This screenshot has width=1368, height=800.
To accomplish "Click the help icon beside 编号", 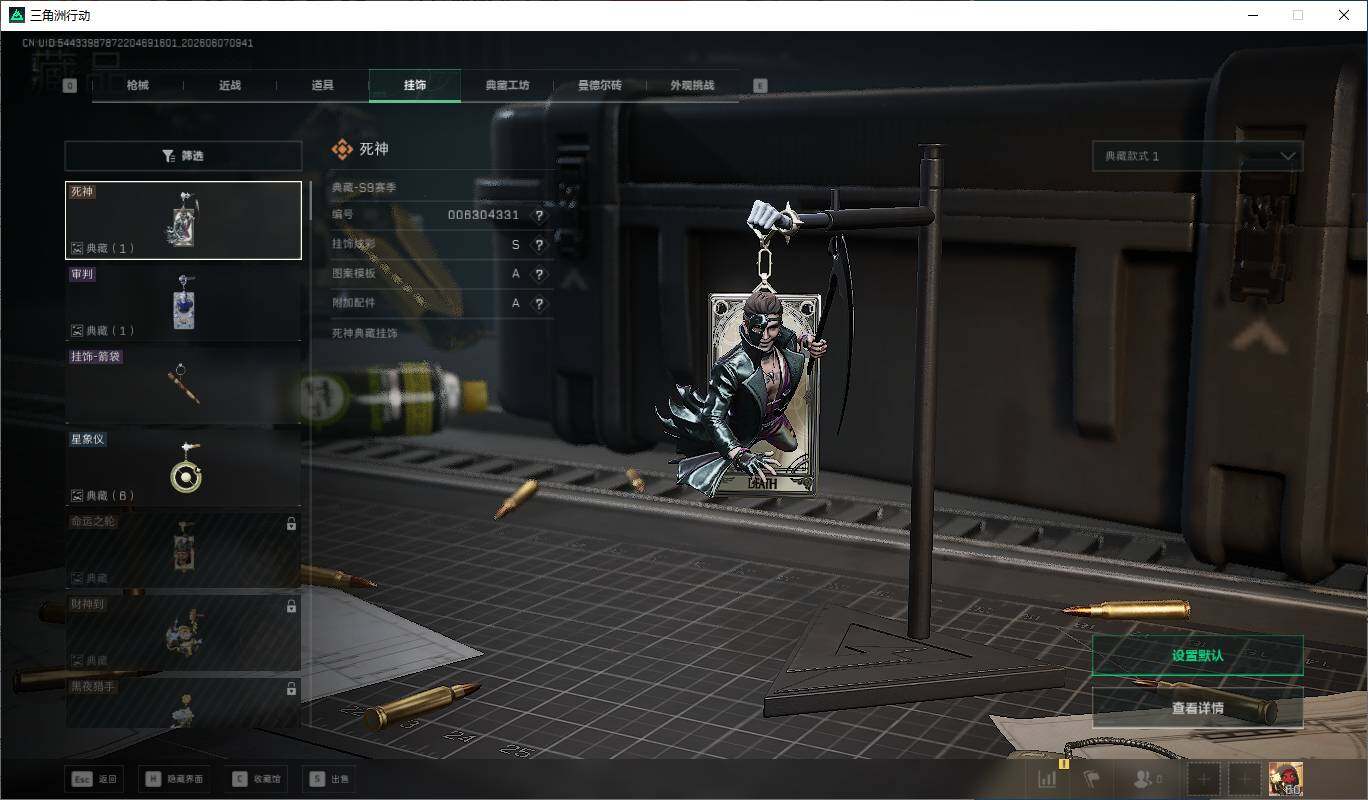I will pos(539,215).
